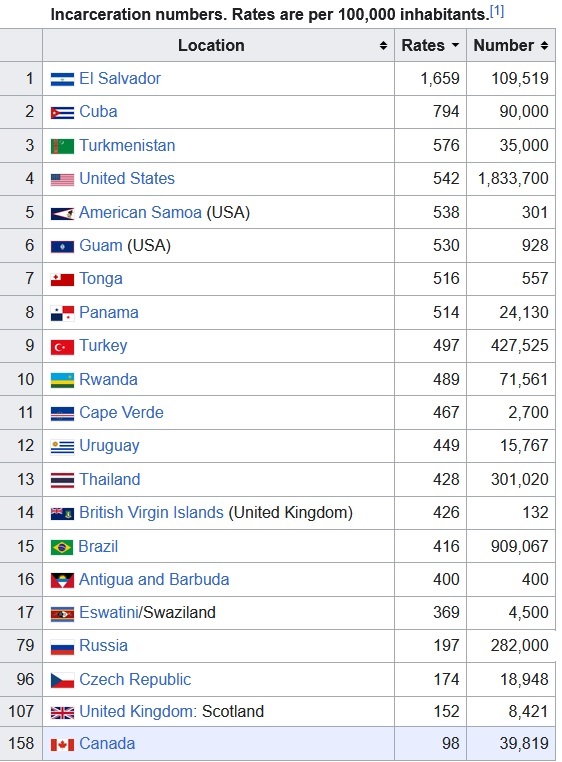Open the United States link
Screen dimensions: 562x762
pyautogui.click(x=127, y=178)
